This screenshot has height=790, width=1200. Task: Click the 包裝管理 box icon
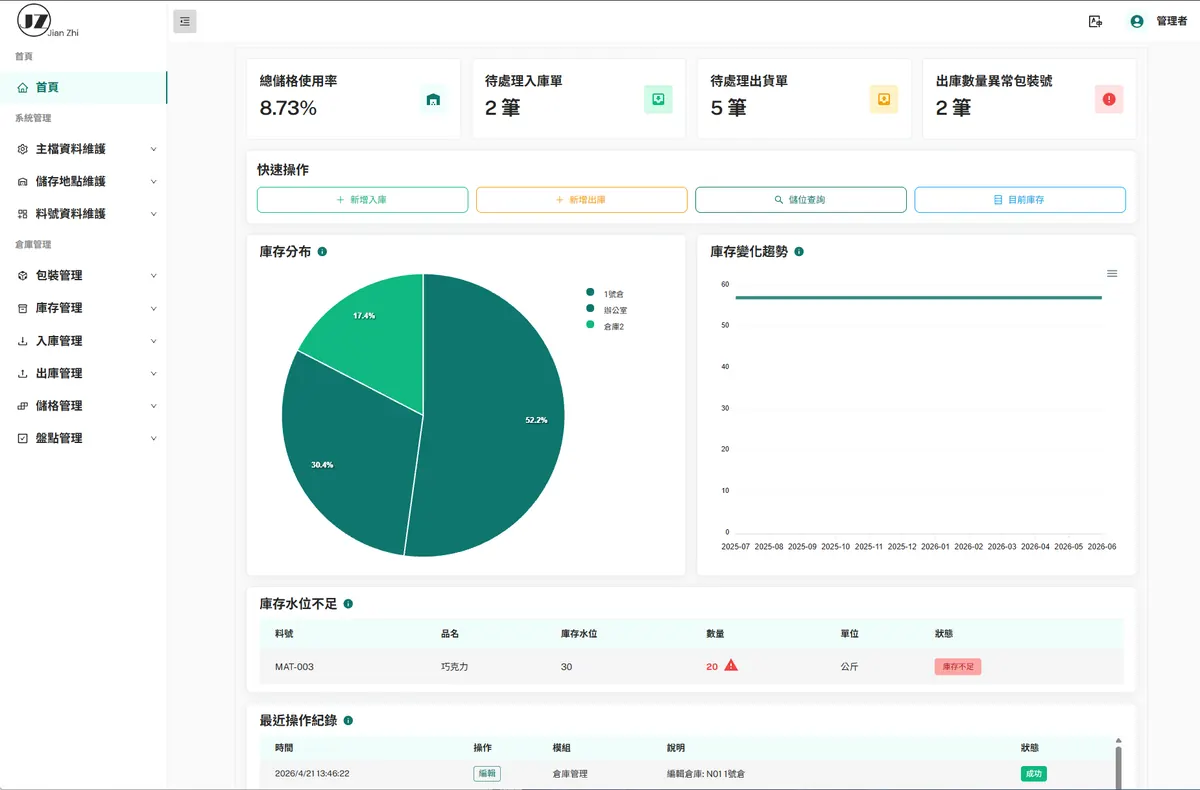pyautogui.click(x=23, y=276)
